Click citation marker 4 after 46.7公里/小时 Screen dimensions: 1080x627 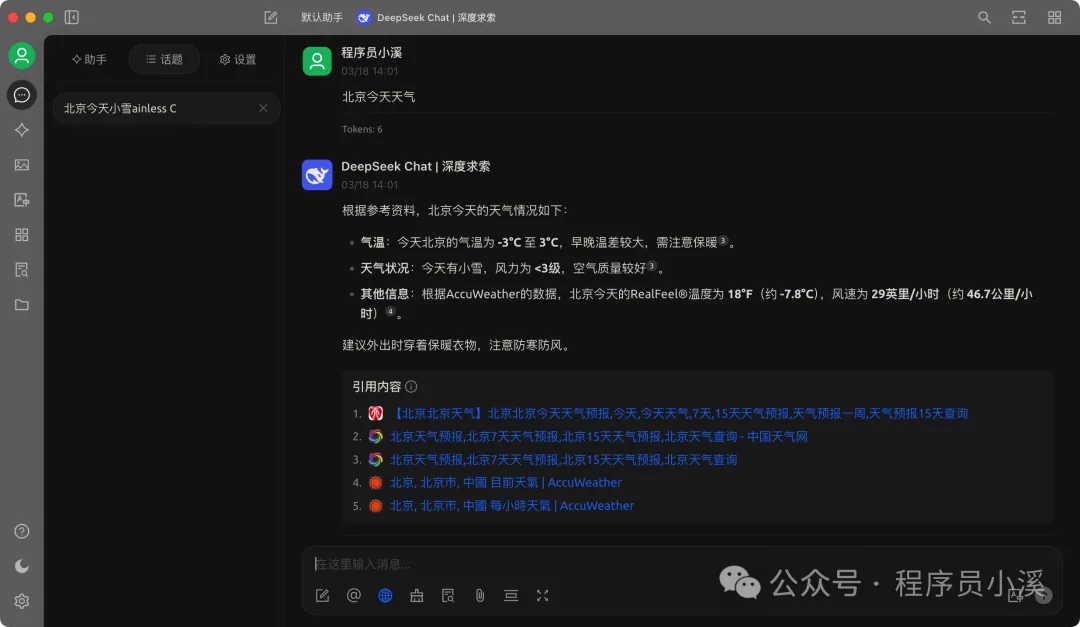[x=390, y=311]
